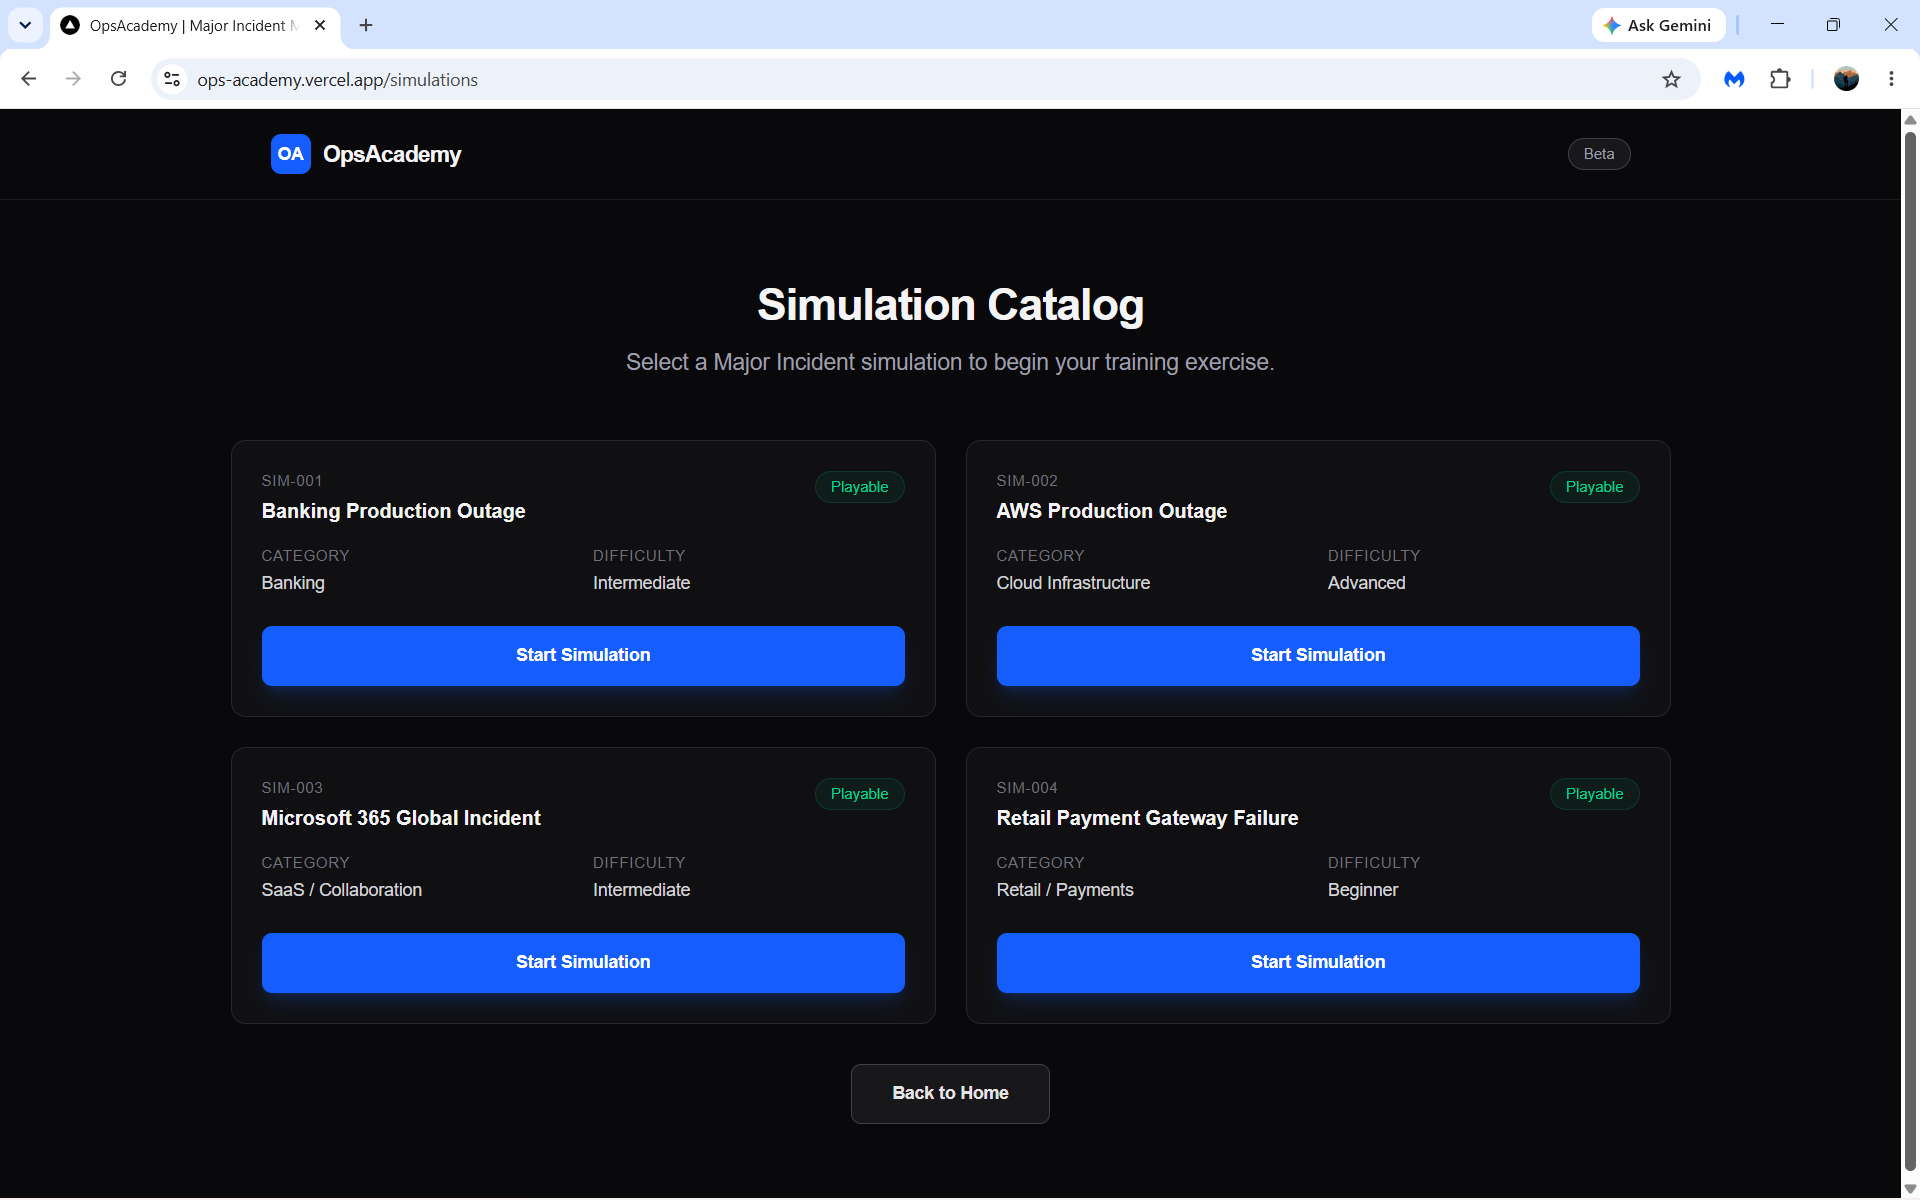Click the browser forward arrow
Viewport: 1920px width, 1200px height.
73,79
